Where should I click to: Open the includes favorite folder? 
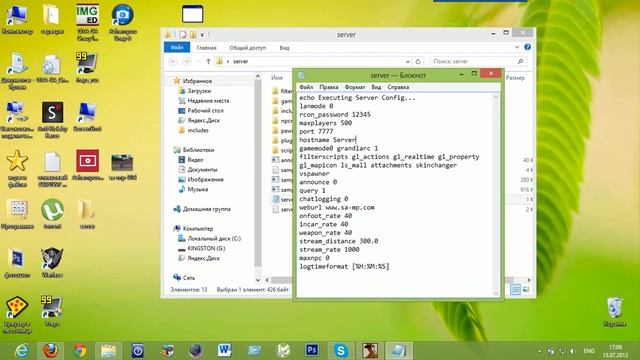click(x=198, y=130)
